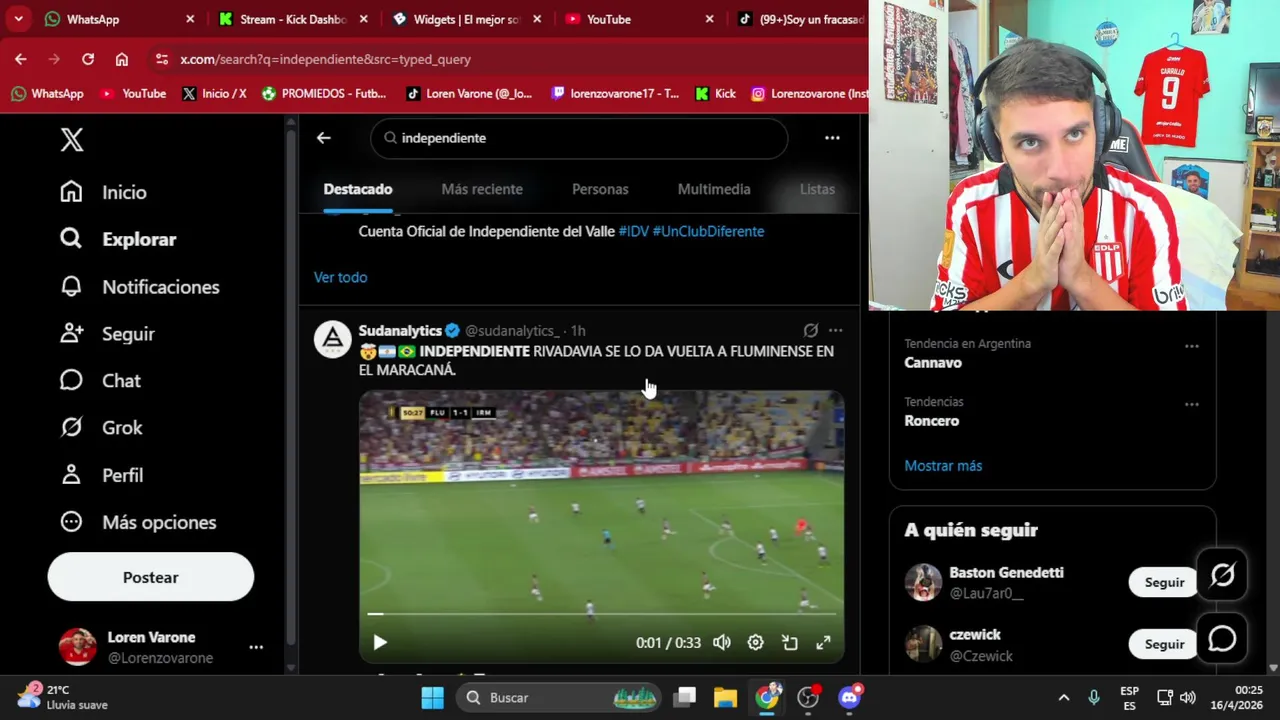Screen dimensions: 1280x720
Task: Switch to Listas tab
Action: pos(817,189)
